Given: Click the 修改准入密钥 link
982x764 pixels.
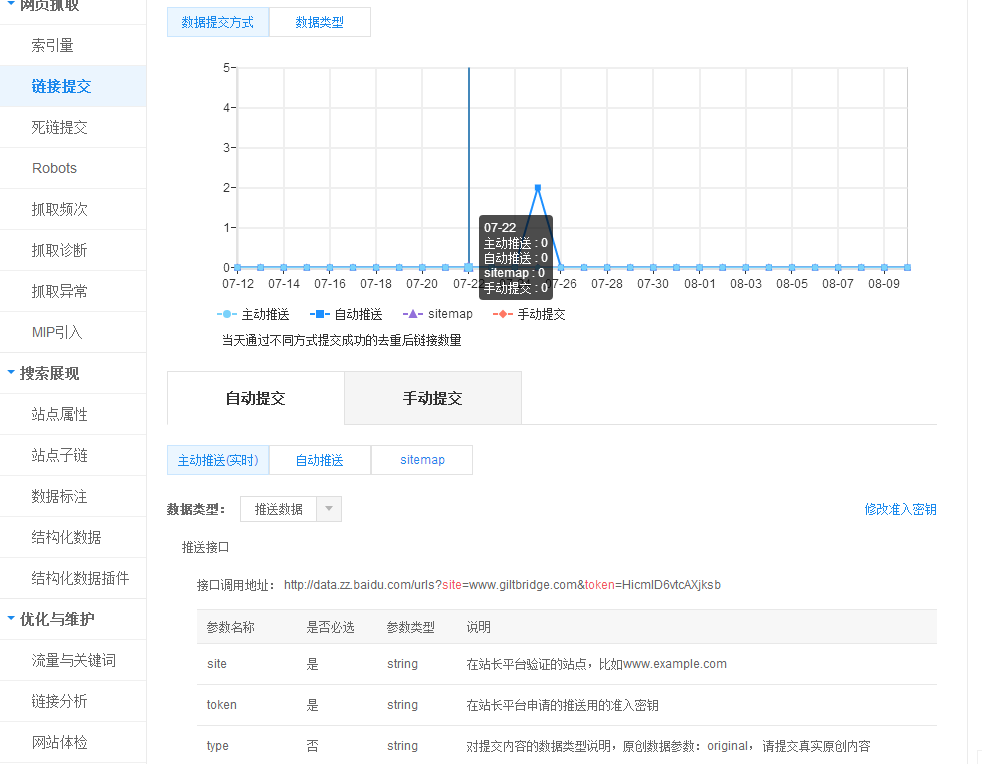Looking at the screenshot, I should coord(900,509).
